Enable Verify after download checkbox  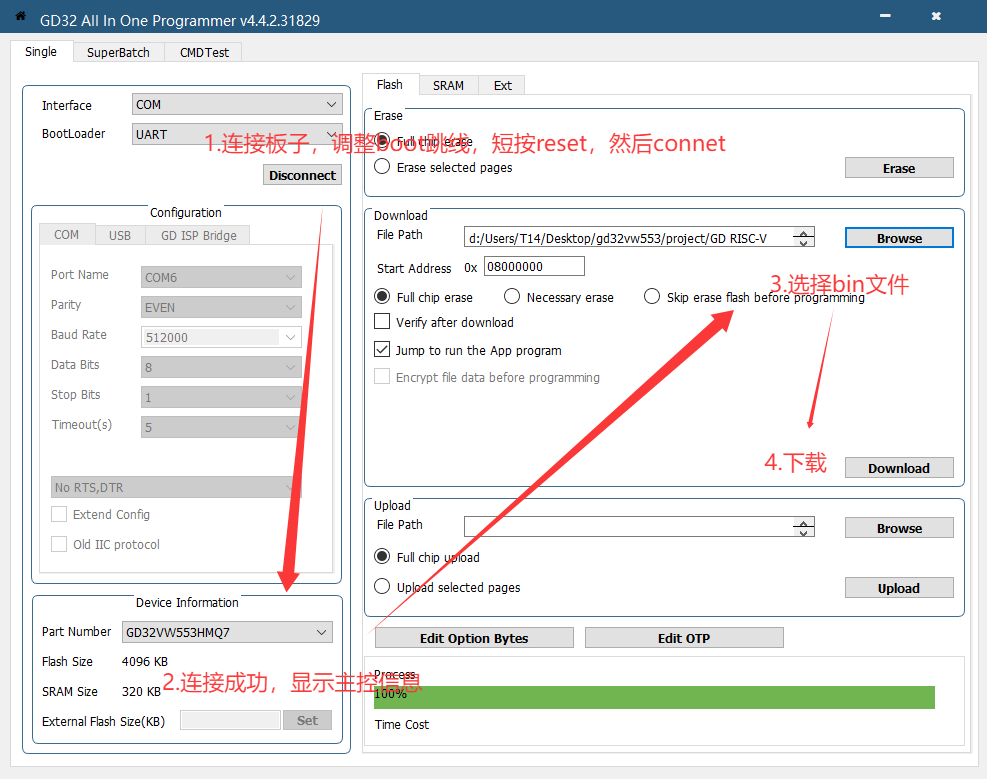coord(382,322)
